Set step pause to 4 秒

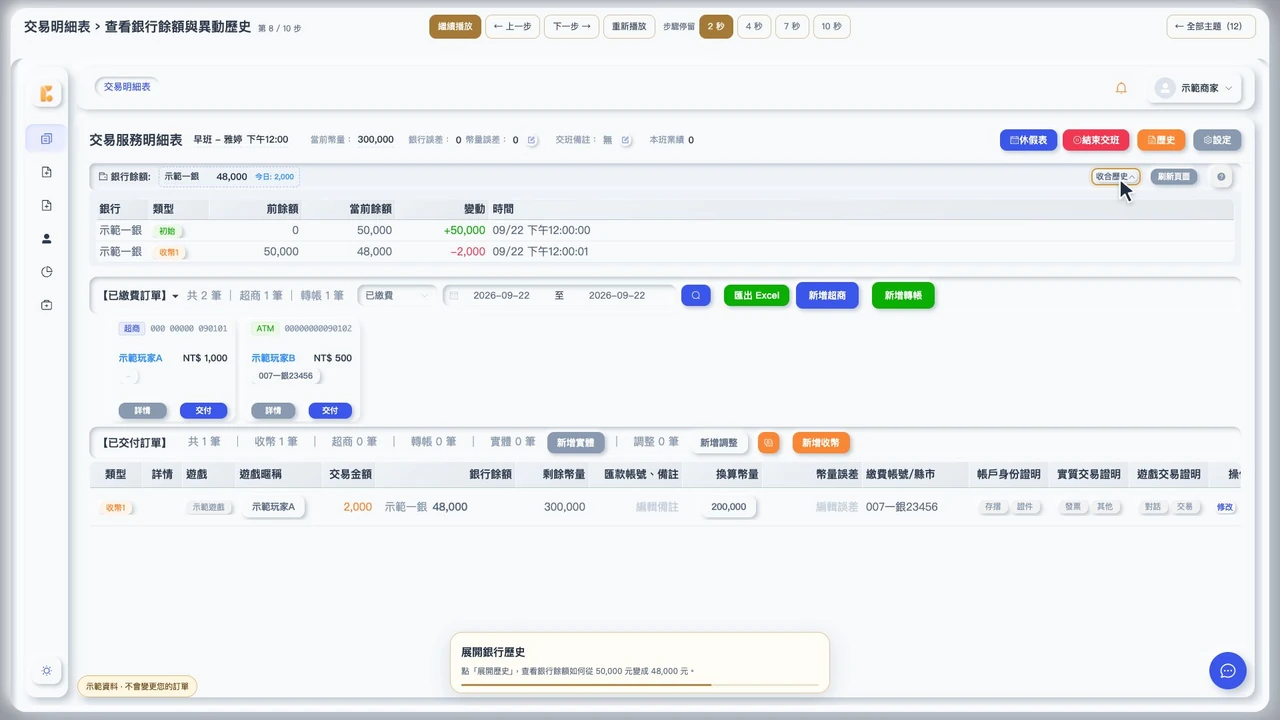[x=754, y=27]
